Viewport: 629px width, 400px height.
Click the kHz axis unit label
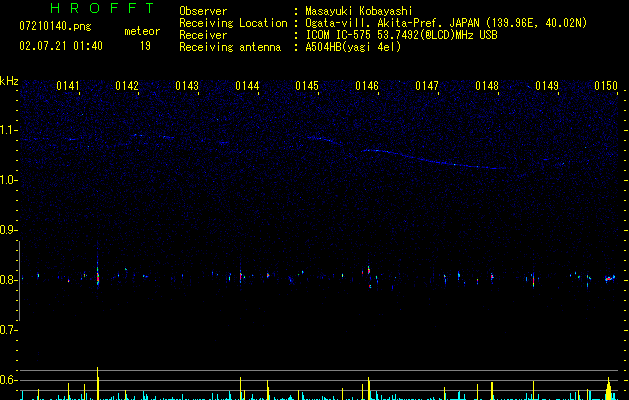pos(9,81)
